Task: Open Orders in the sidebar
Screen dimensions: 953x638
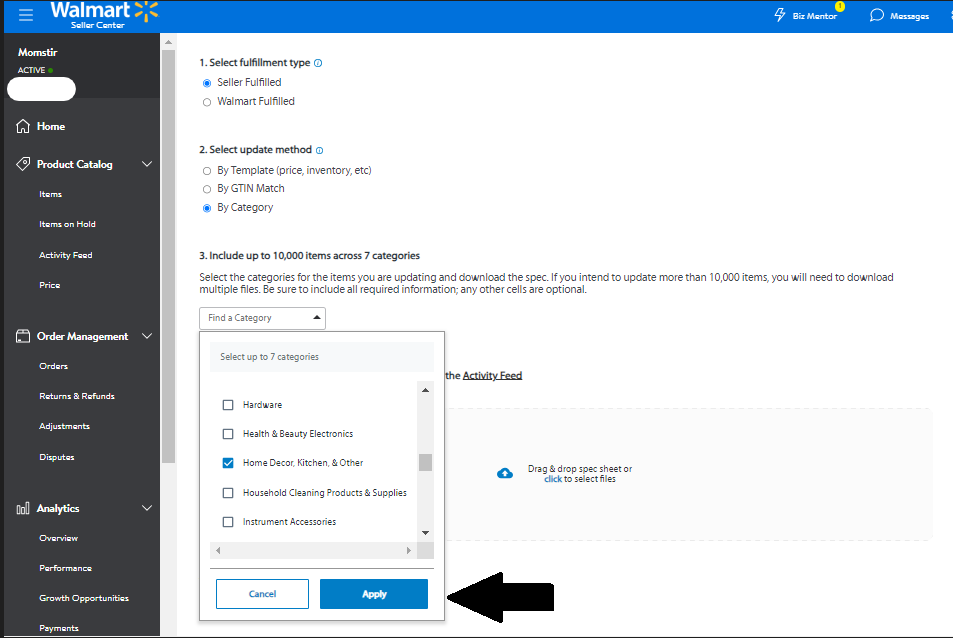Action: [x=53, y=366]
